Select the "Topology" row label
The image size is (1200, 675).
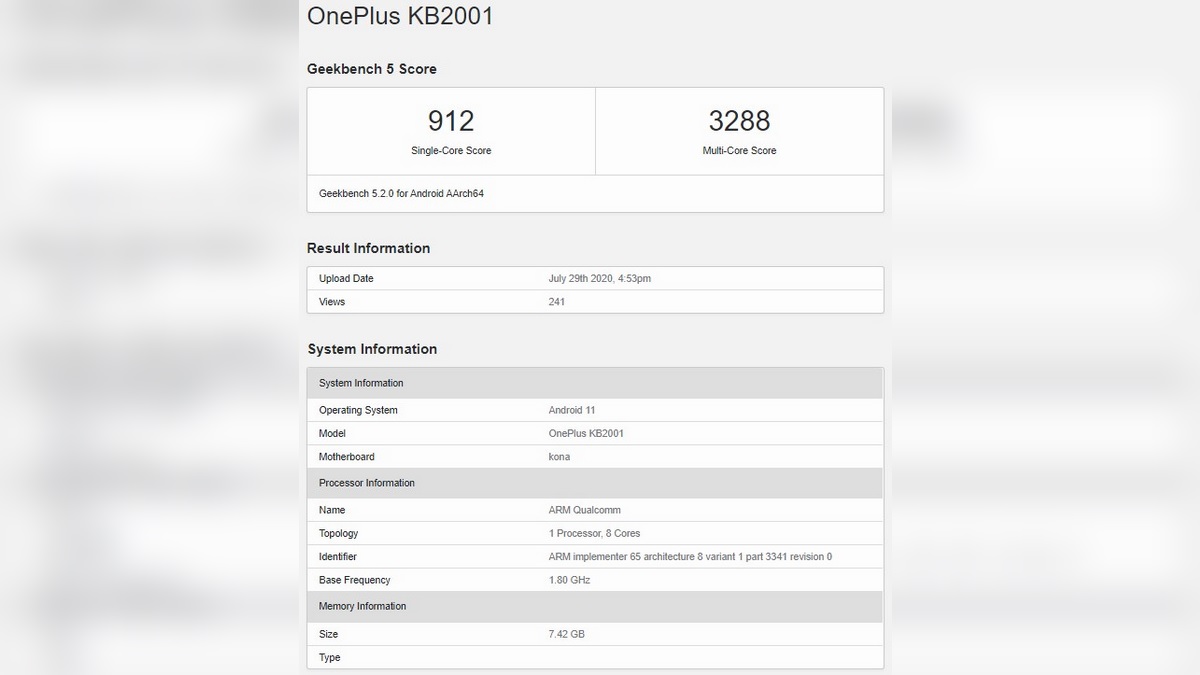click(339, 534)
